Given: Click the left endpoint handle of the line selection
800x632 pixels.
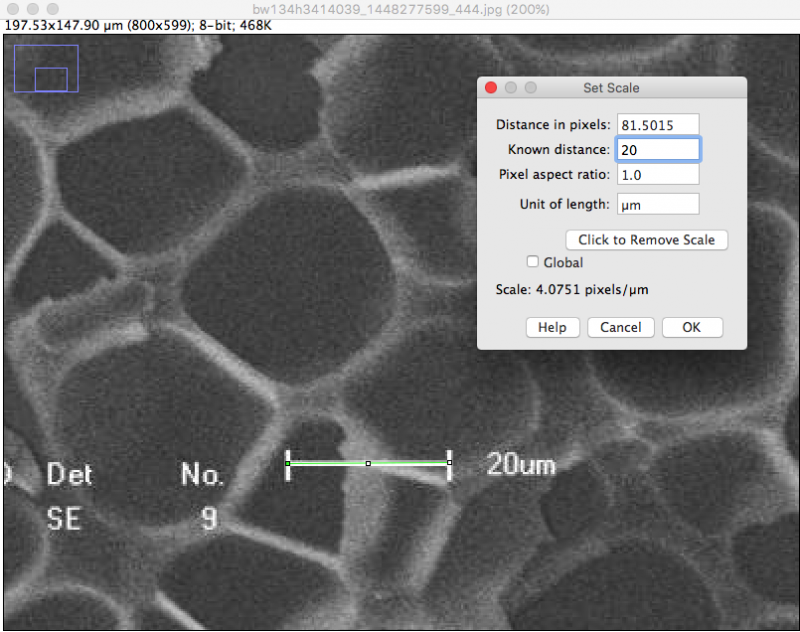Looking at the screenshot, I should [288, 464].
